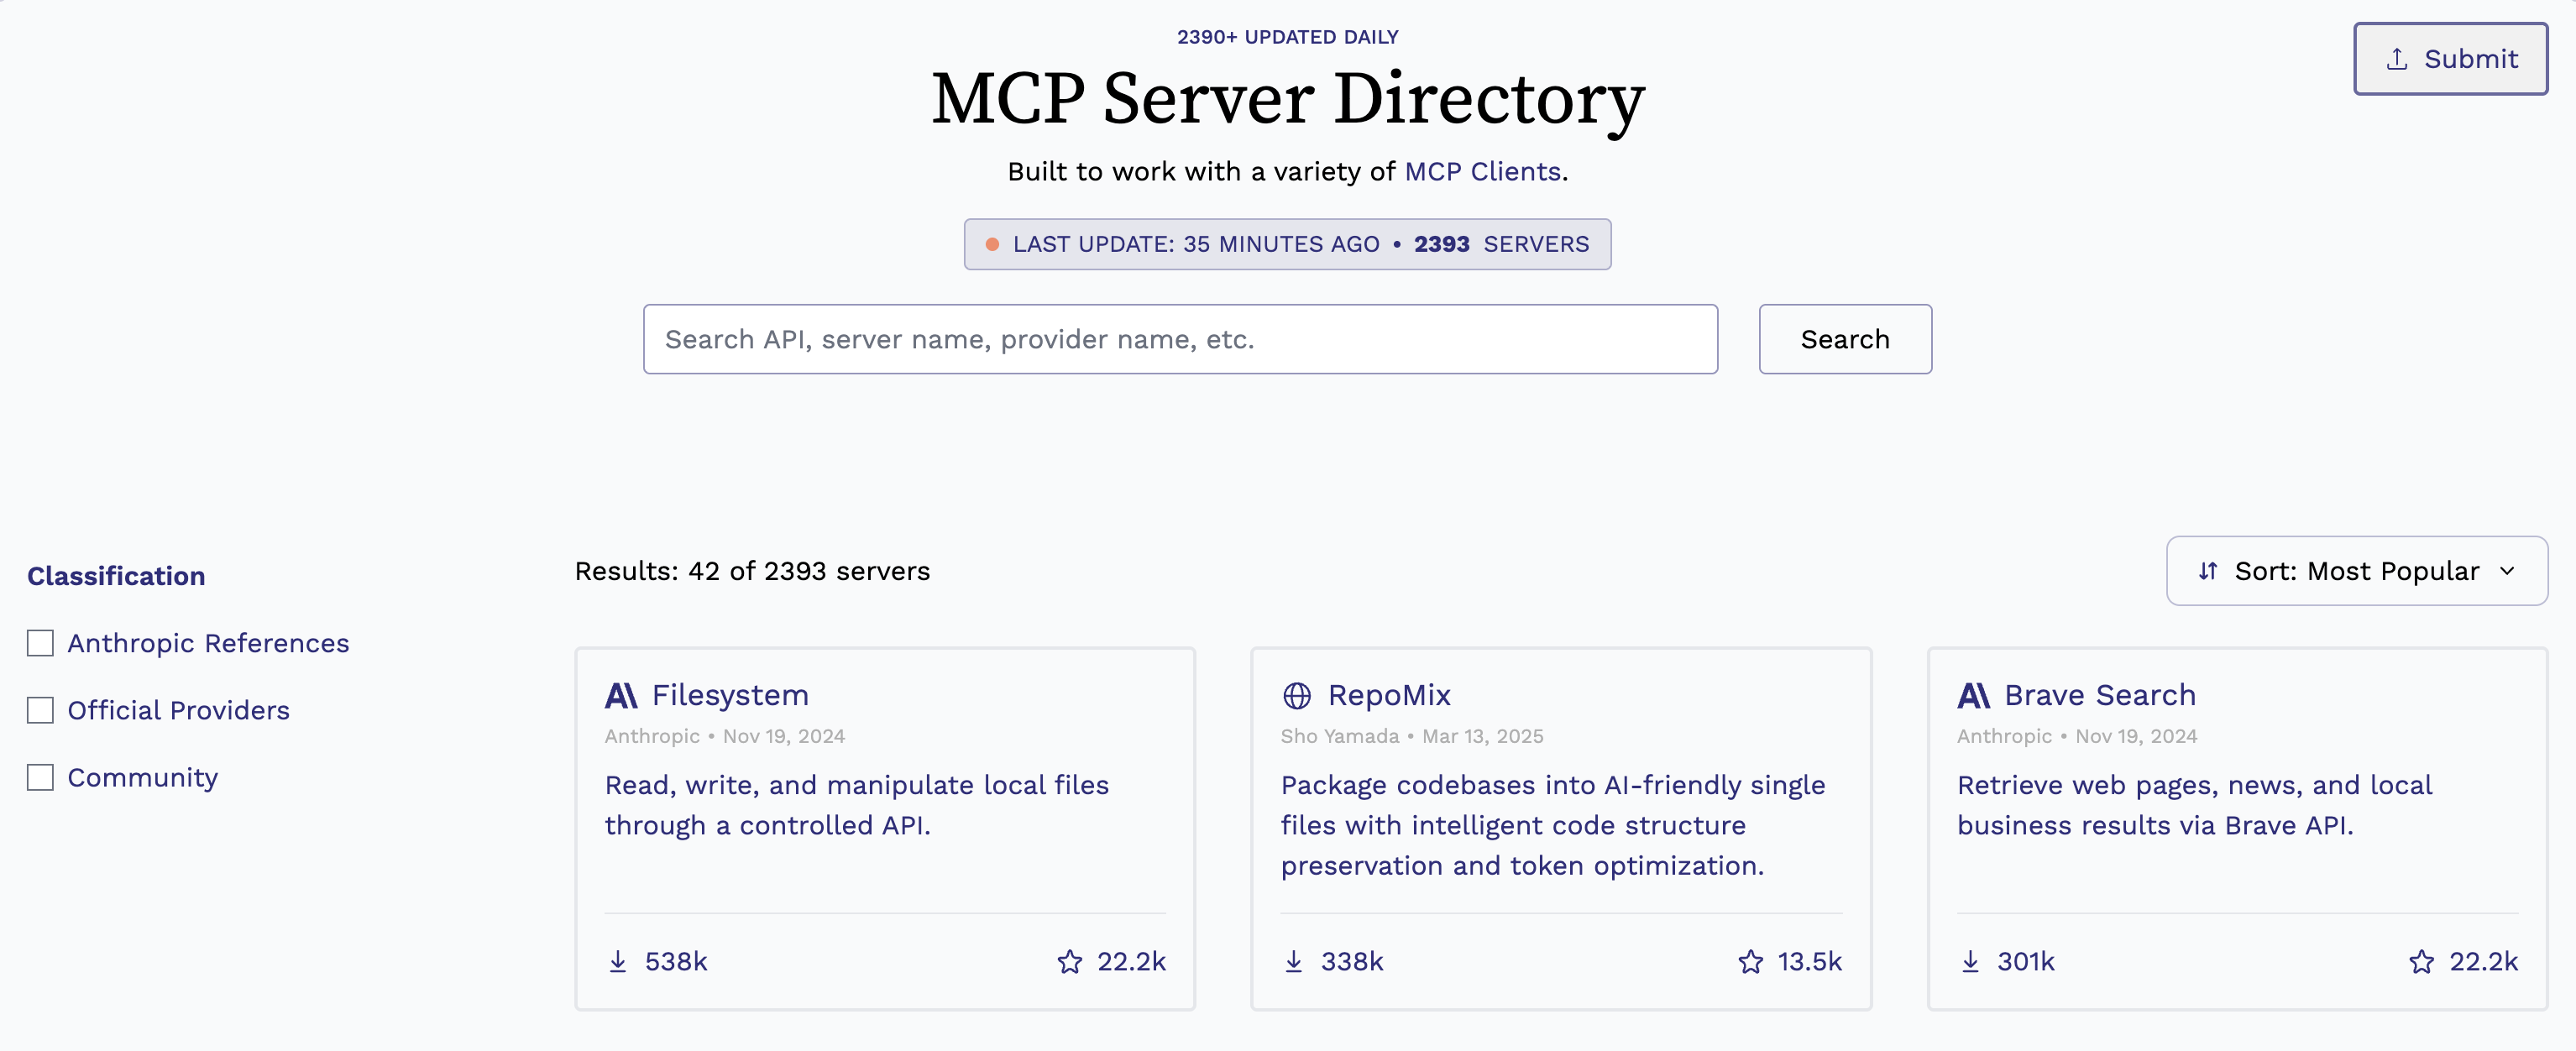The image size is (2576, 1051).
Task: Open the MCP Clients link
Action: (x=1482, y=171)
